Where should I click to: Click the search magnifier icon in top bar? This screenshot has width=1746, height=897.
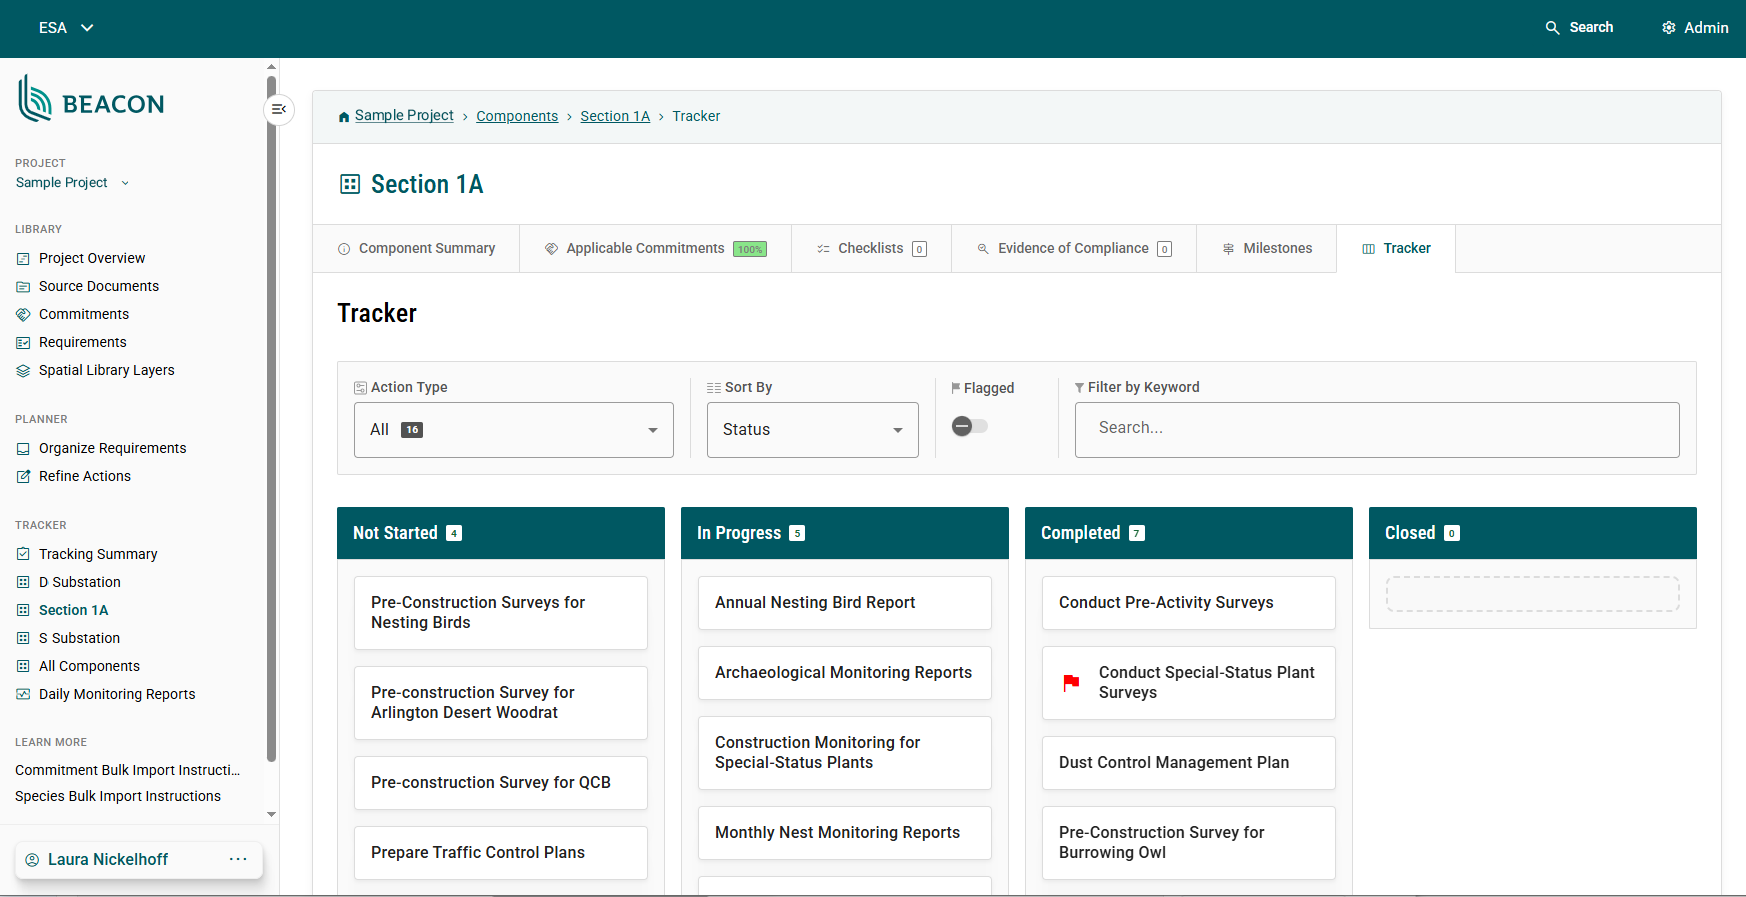coord(1552,28)
